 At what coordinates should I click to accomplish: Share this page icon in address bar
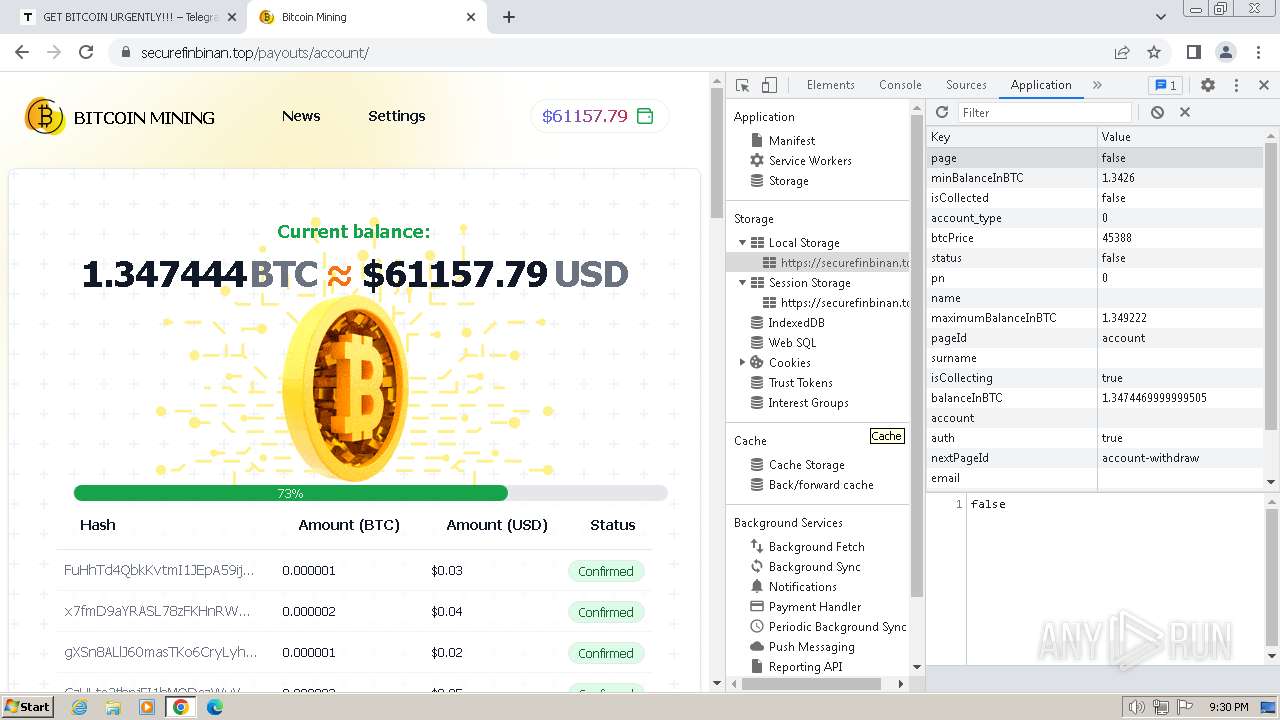tap(1122, 52)
